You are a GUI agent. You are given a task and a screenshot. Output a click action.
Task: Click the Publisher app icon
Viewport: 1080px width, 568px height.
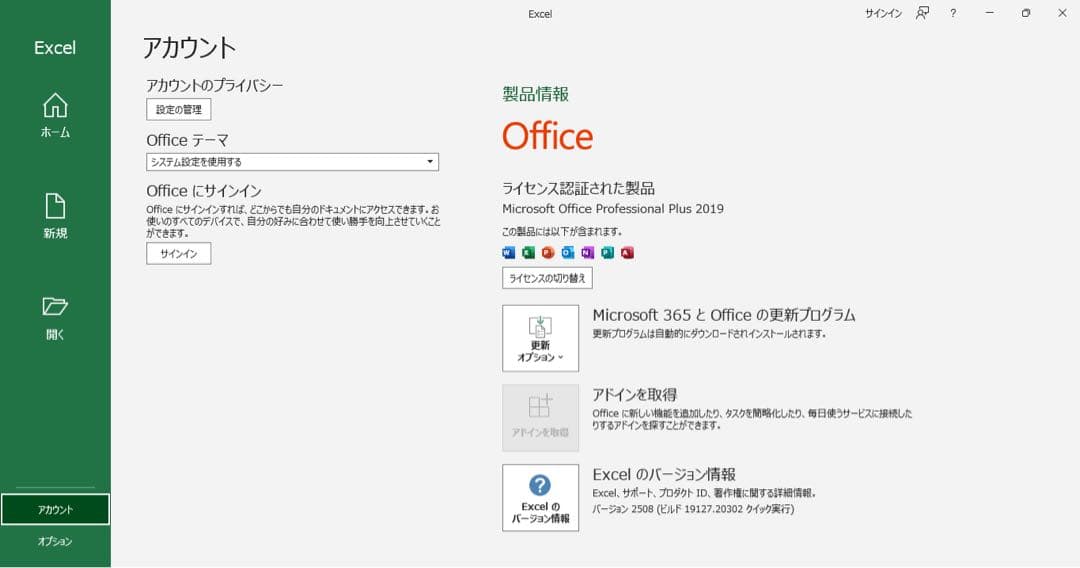[608, 253]
